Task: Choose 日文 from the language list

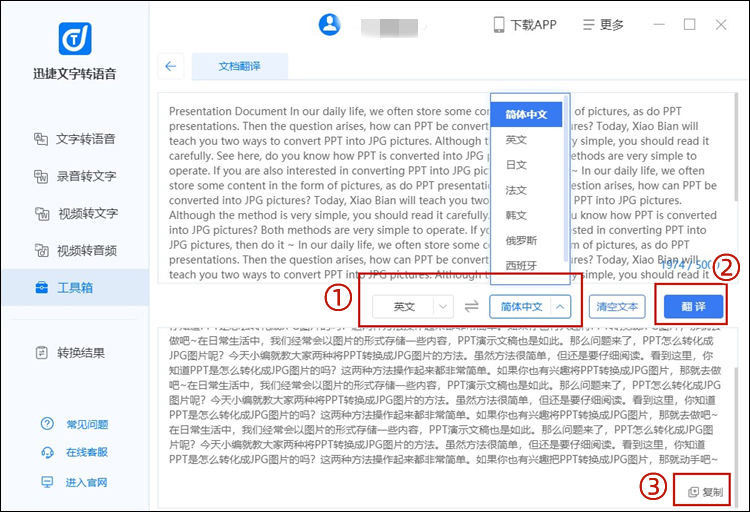Action: pos(516,165)
